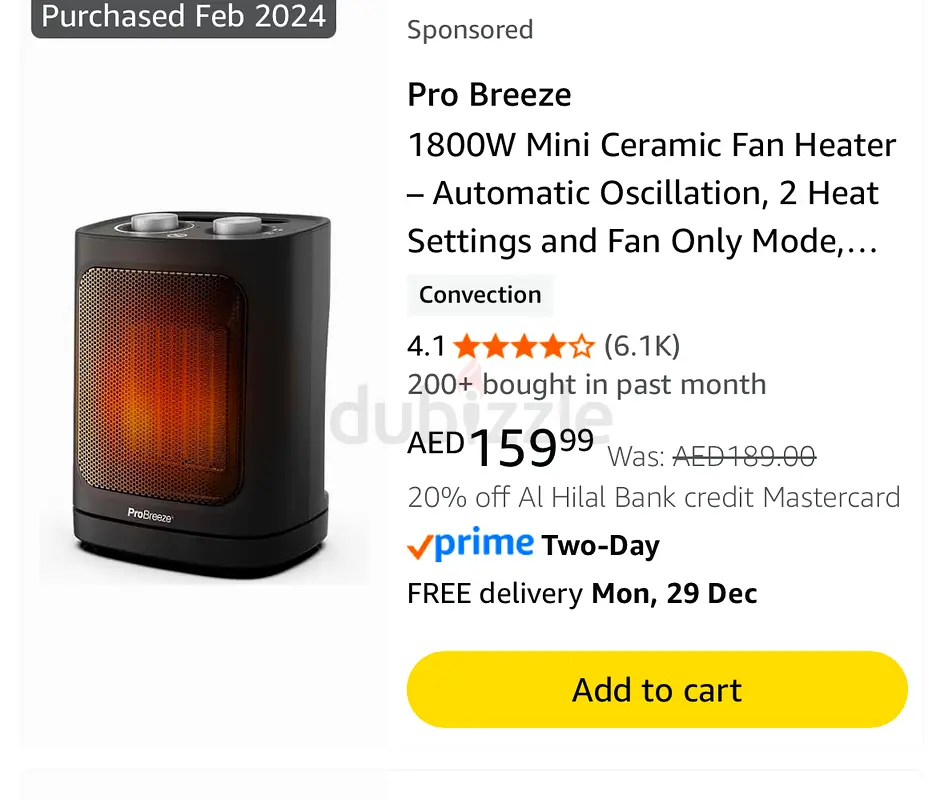Click the Al Hilal Bank Mastercard offer
This screenshot has width=944, height=800.
coord(654,498)
